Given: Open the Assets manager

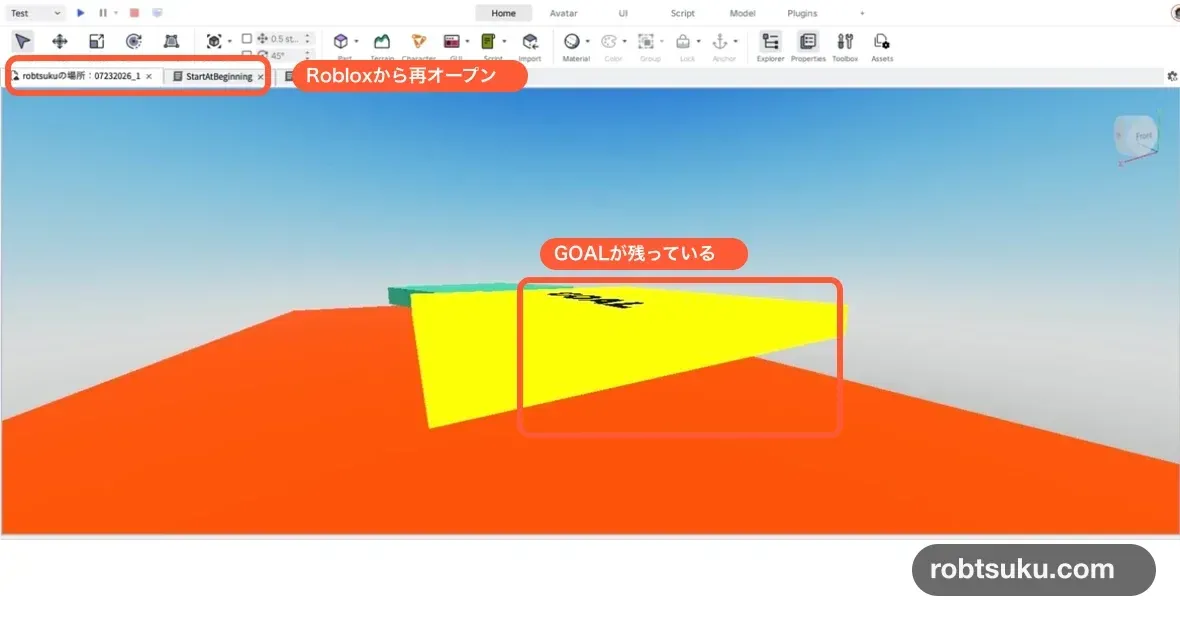Looking at the screenshot, I should (881, 41).
